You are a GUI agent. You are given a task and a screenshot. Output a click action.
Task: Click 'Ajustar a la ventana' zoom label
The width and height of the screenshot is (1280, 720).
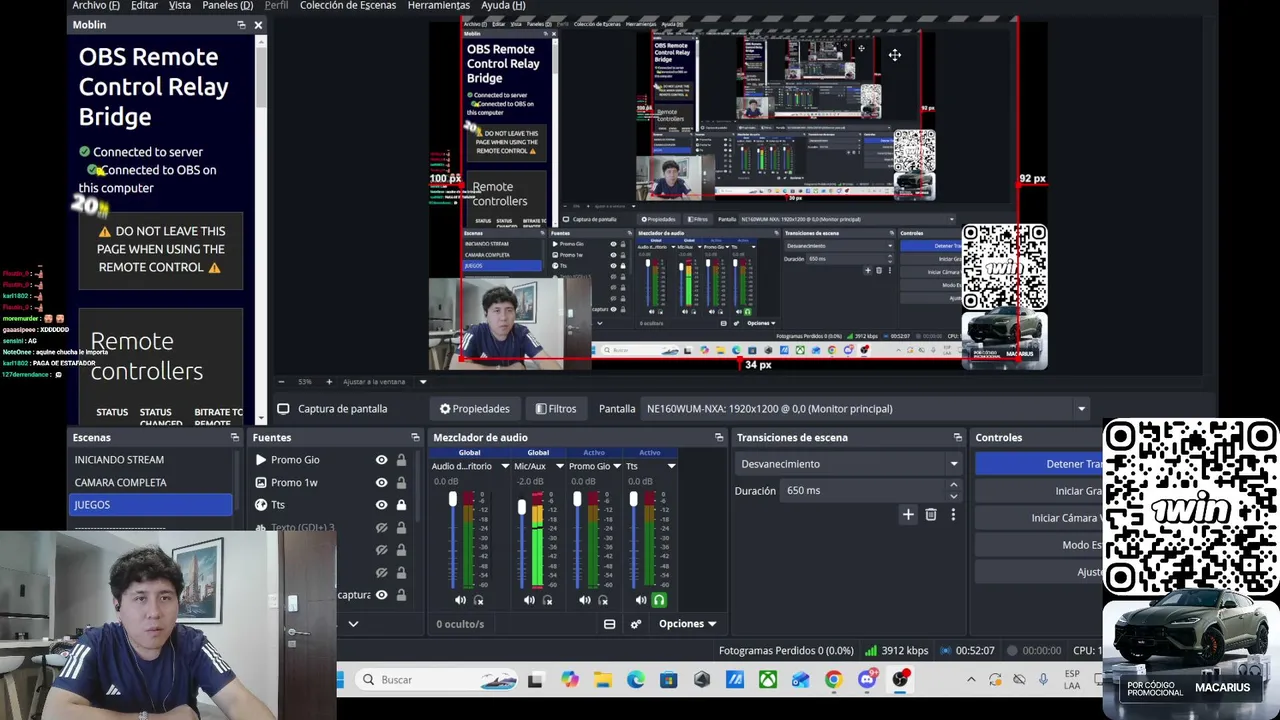374,382
